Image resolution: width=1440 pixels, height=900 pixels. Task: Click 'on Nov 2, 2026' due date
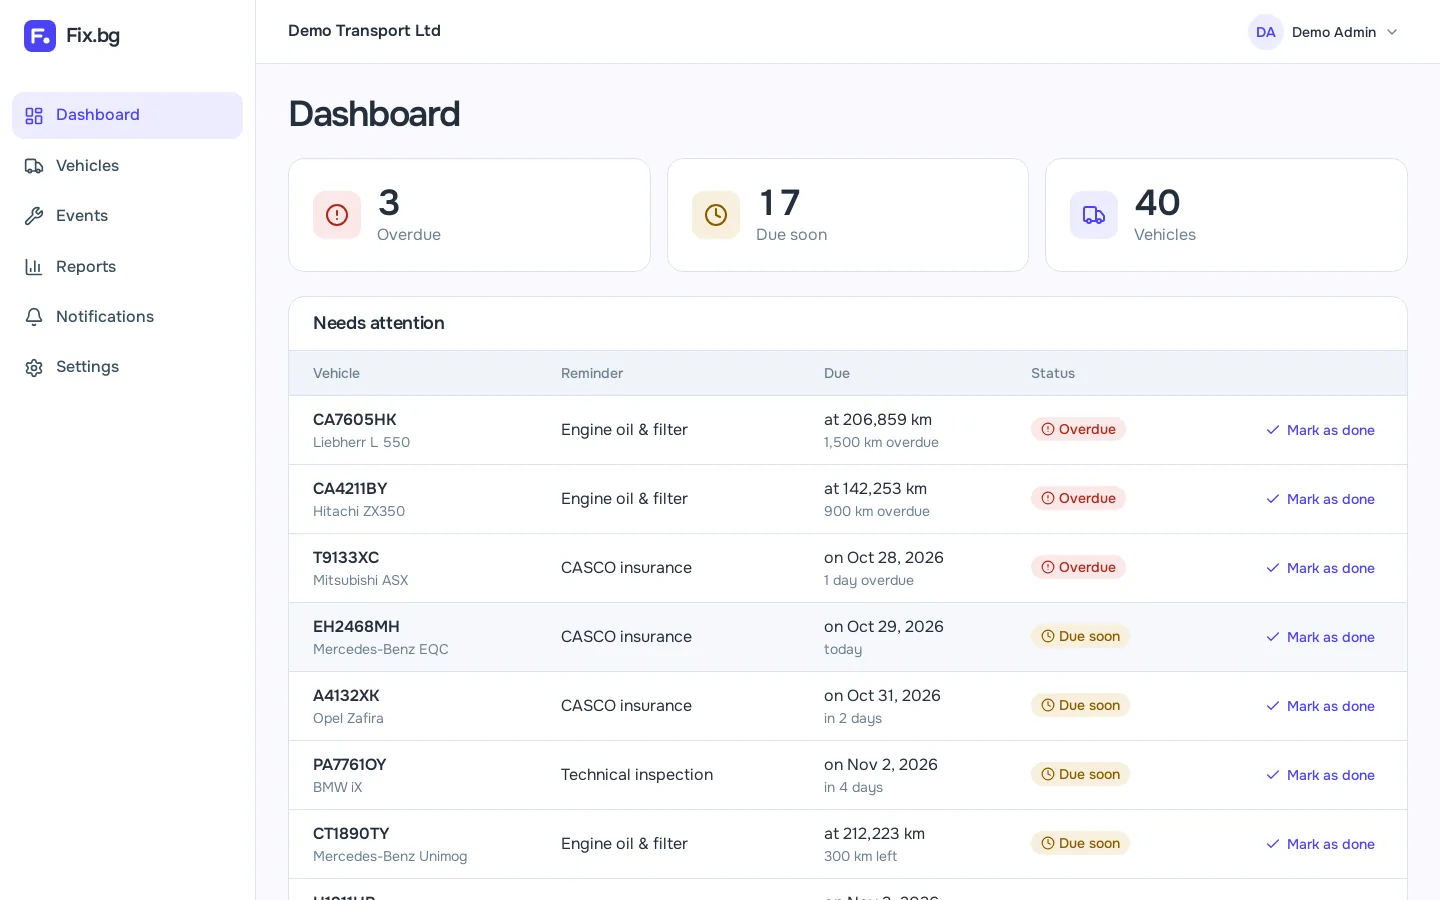pos(881,765)
